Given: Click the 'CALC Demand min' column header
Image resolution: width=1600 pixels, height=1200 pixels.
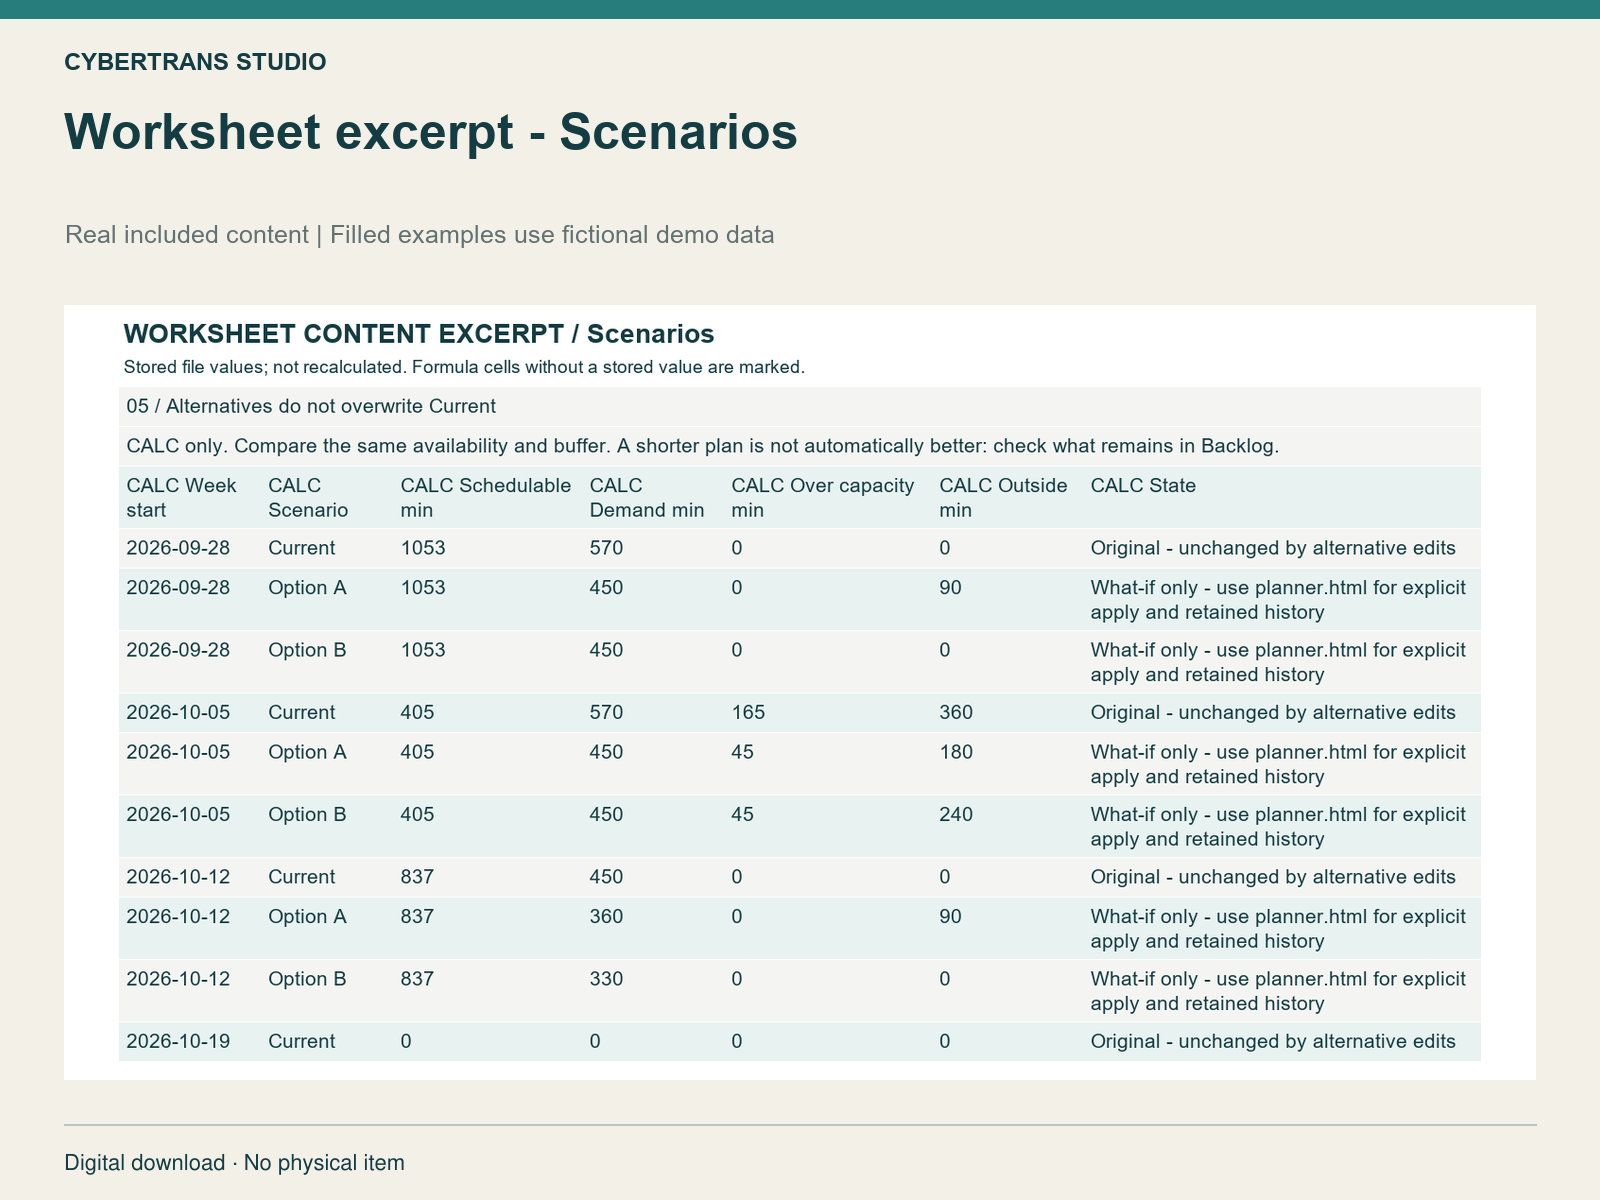Looking at the screenshot, I should click(647, 498).
